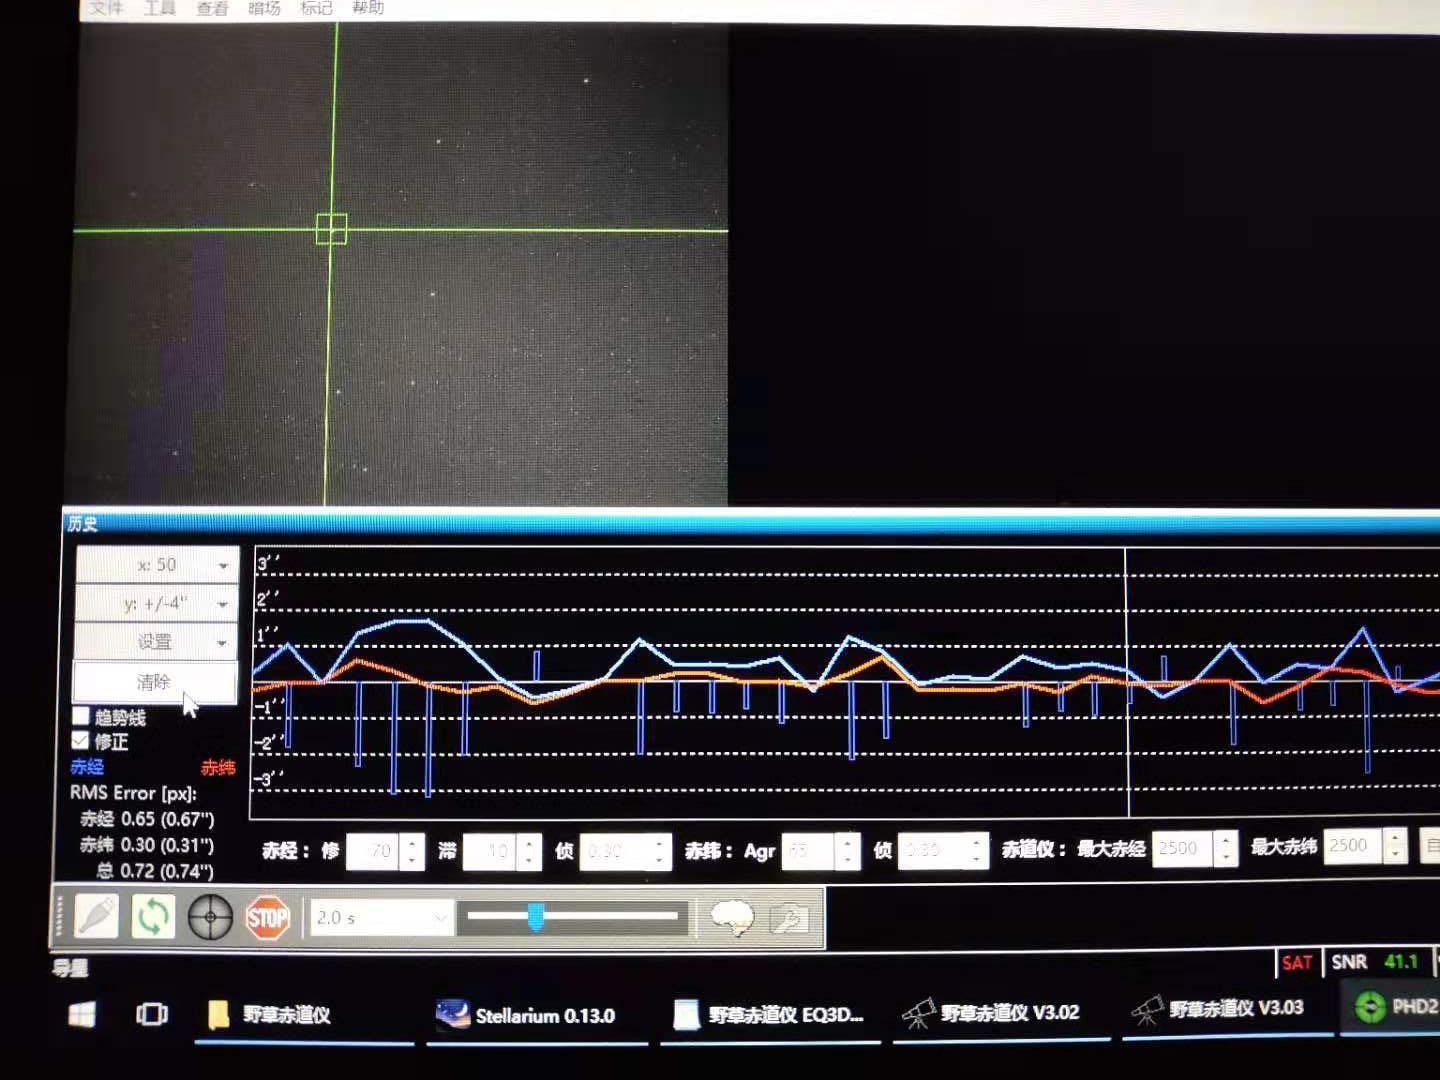1440x1080 pixels.
Task: Click the 赤纬 侦 min motion field
Action: 932,850
